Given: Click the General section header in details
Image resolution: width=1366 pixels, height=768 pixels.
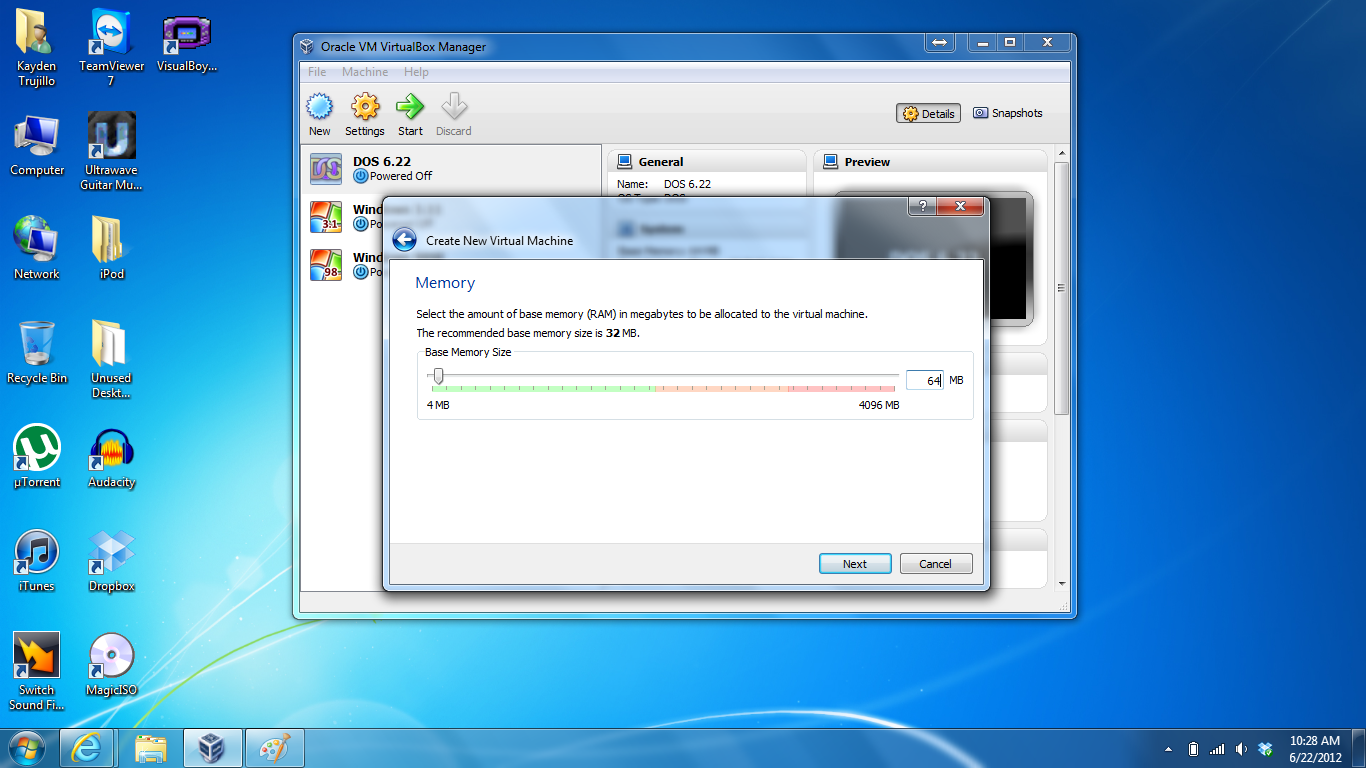Looking at the screenshot, I should click(706, 162).
